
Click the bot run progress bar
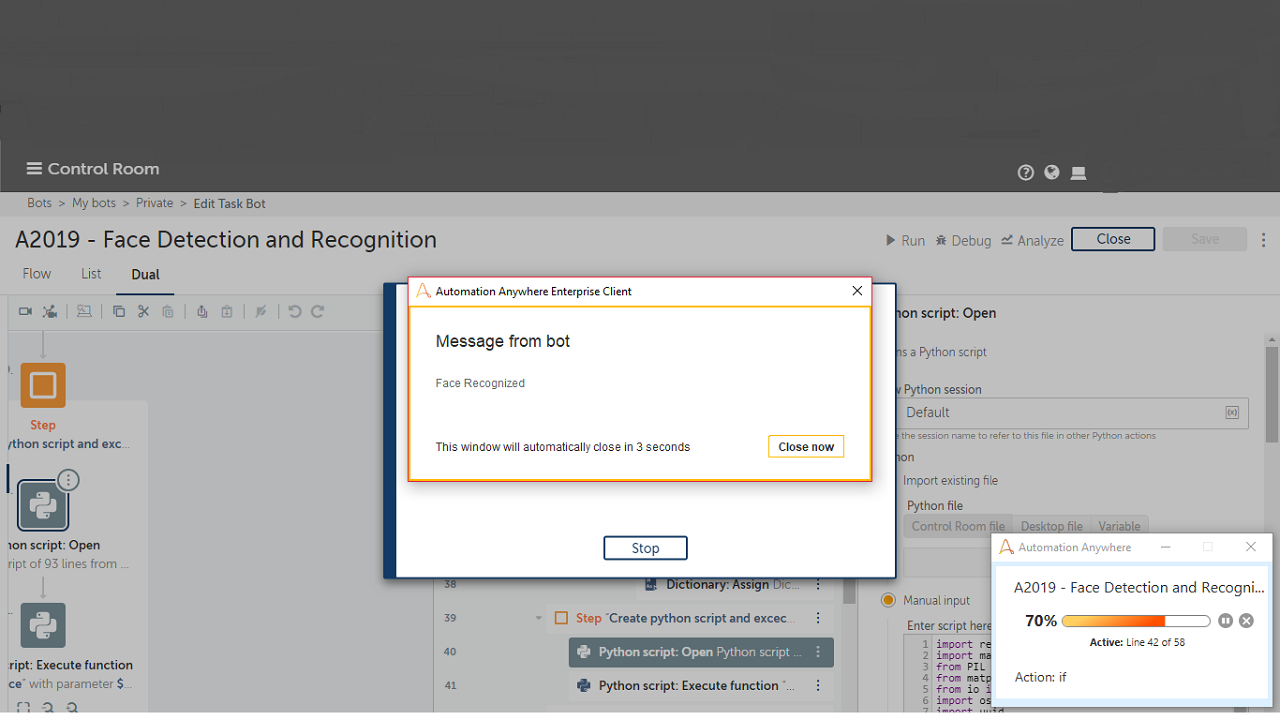(x=1136, y=621)
